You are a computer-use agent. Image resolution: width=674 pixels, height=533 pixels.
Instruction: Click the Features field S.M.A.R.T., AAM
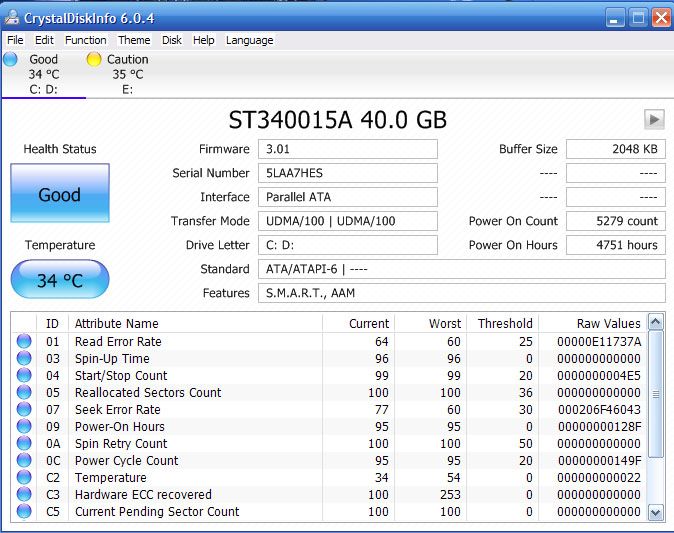(x=462, y=293)
